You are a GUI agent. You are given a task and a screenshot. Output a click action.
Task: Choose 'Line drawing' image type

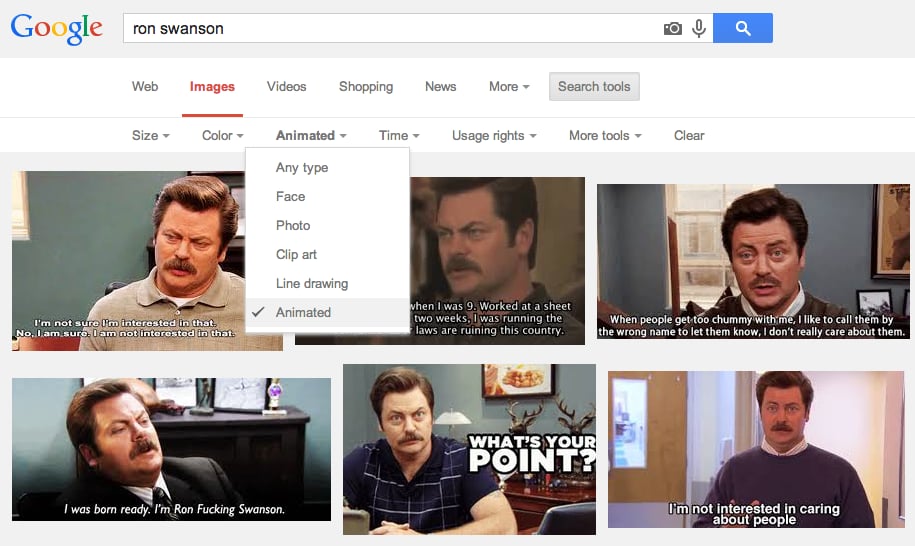coord(327,284)
